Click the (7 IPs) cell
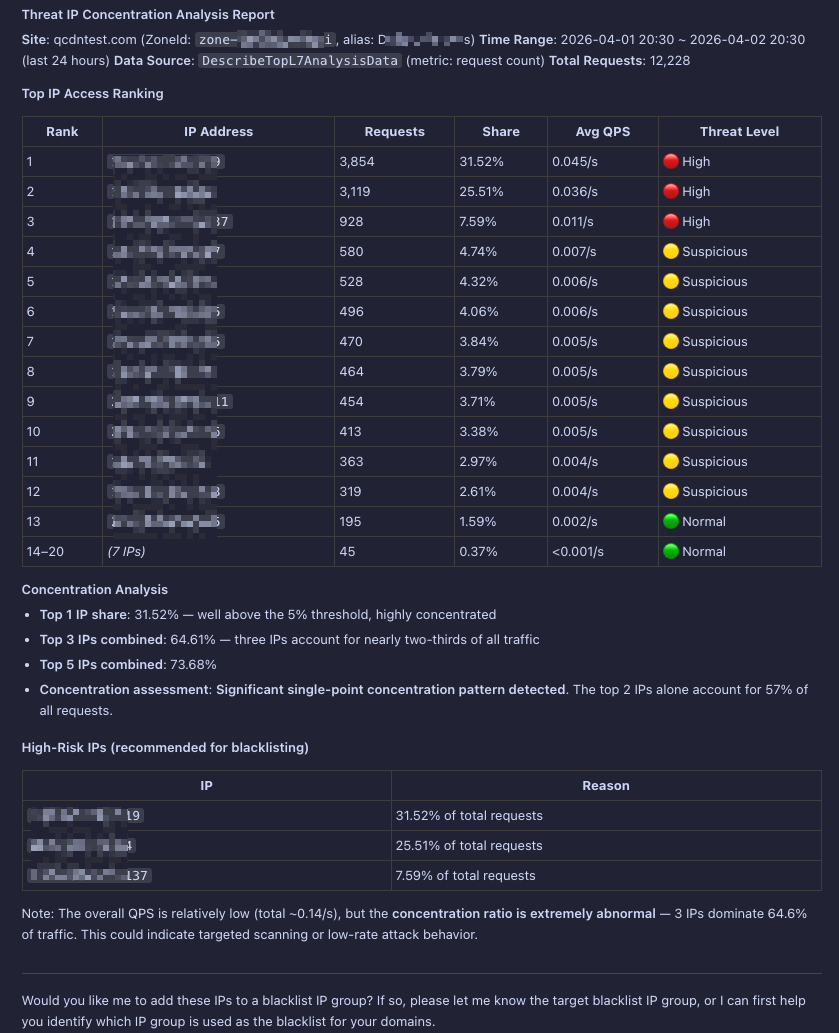 pos(127,551)
